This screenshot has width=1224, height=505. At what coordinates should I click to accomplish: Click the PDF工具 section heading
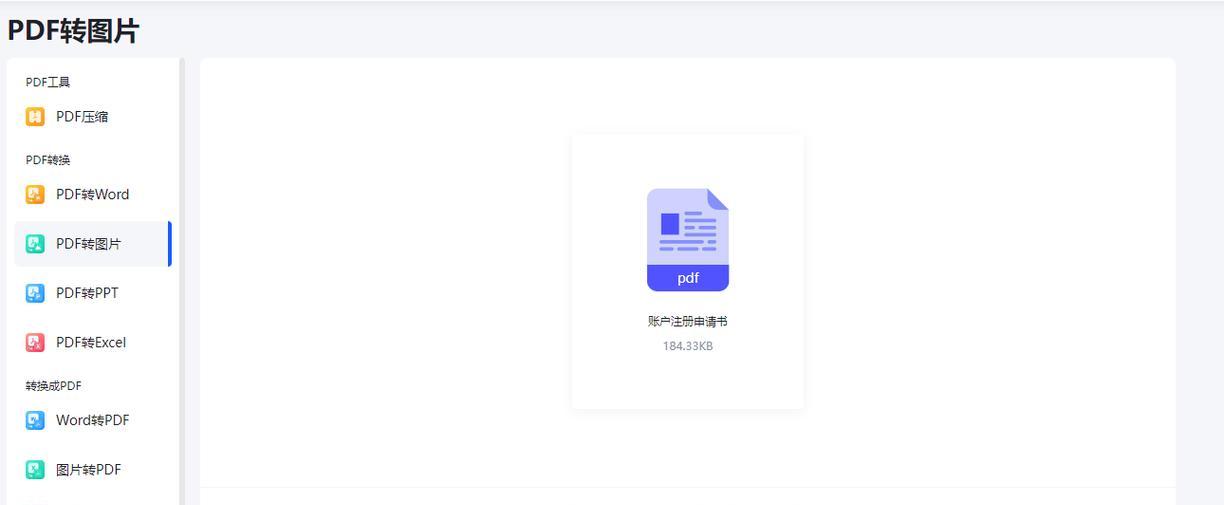point(48,82)
